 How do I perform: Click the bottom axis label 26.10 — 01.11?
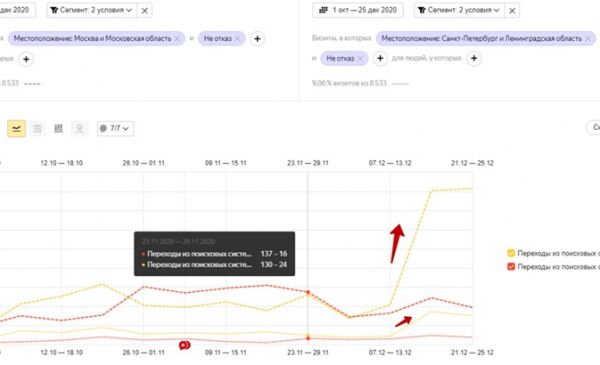click(x=143, y=352)
